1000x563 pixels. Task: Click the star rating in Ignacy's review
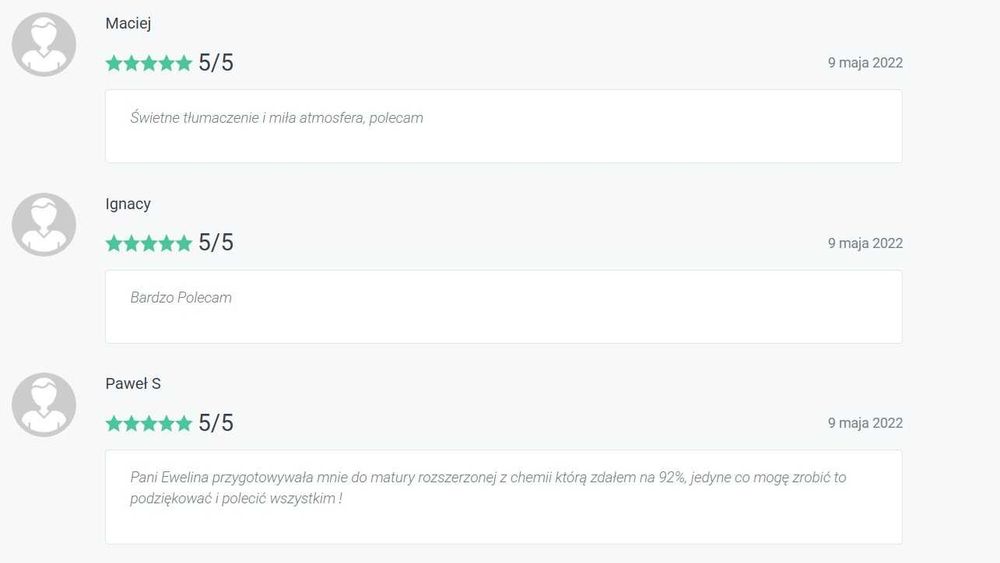(x=148, y=243)
